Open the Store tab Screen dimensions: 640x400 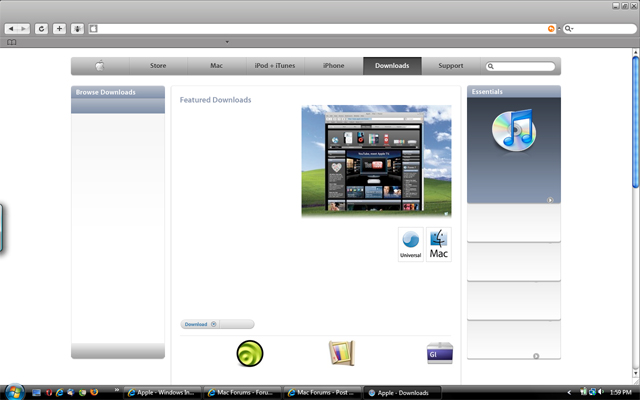tap(158, 66)
